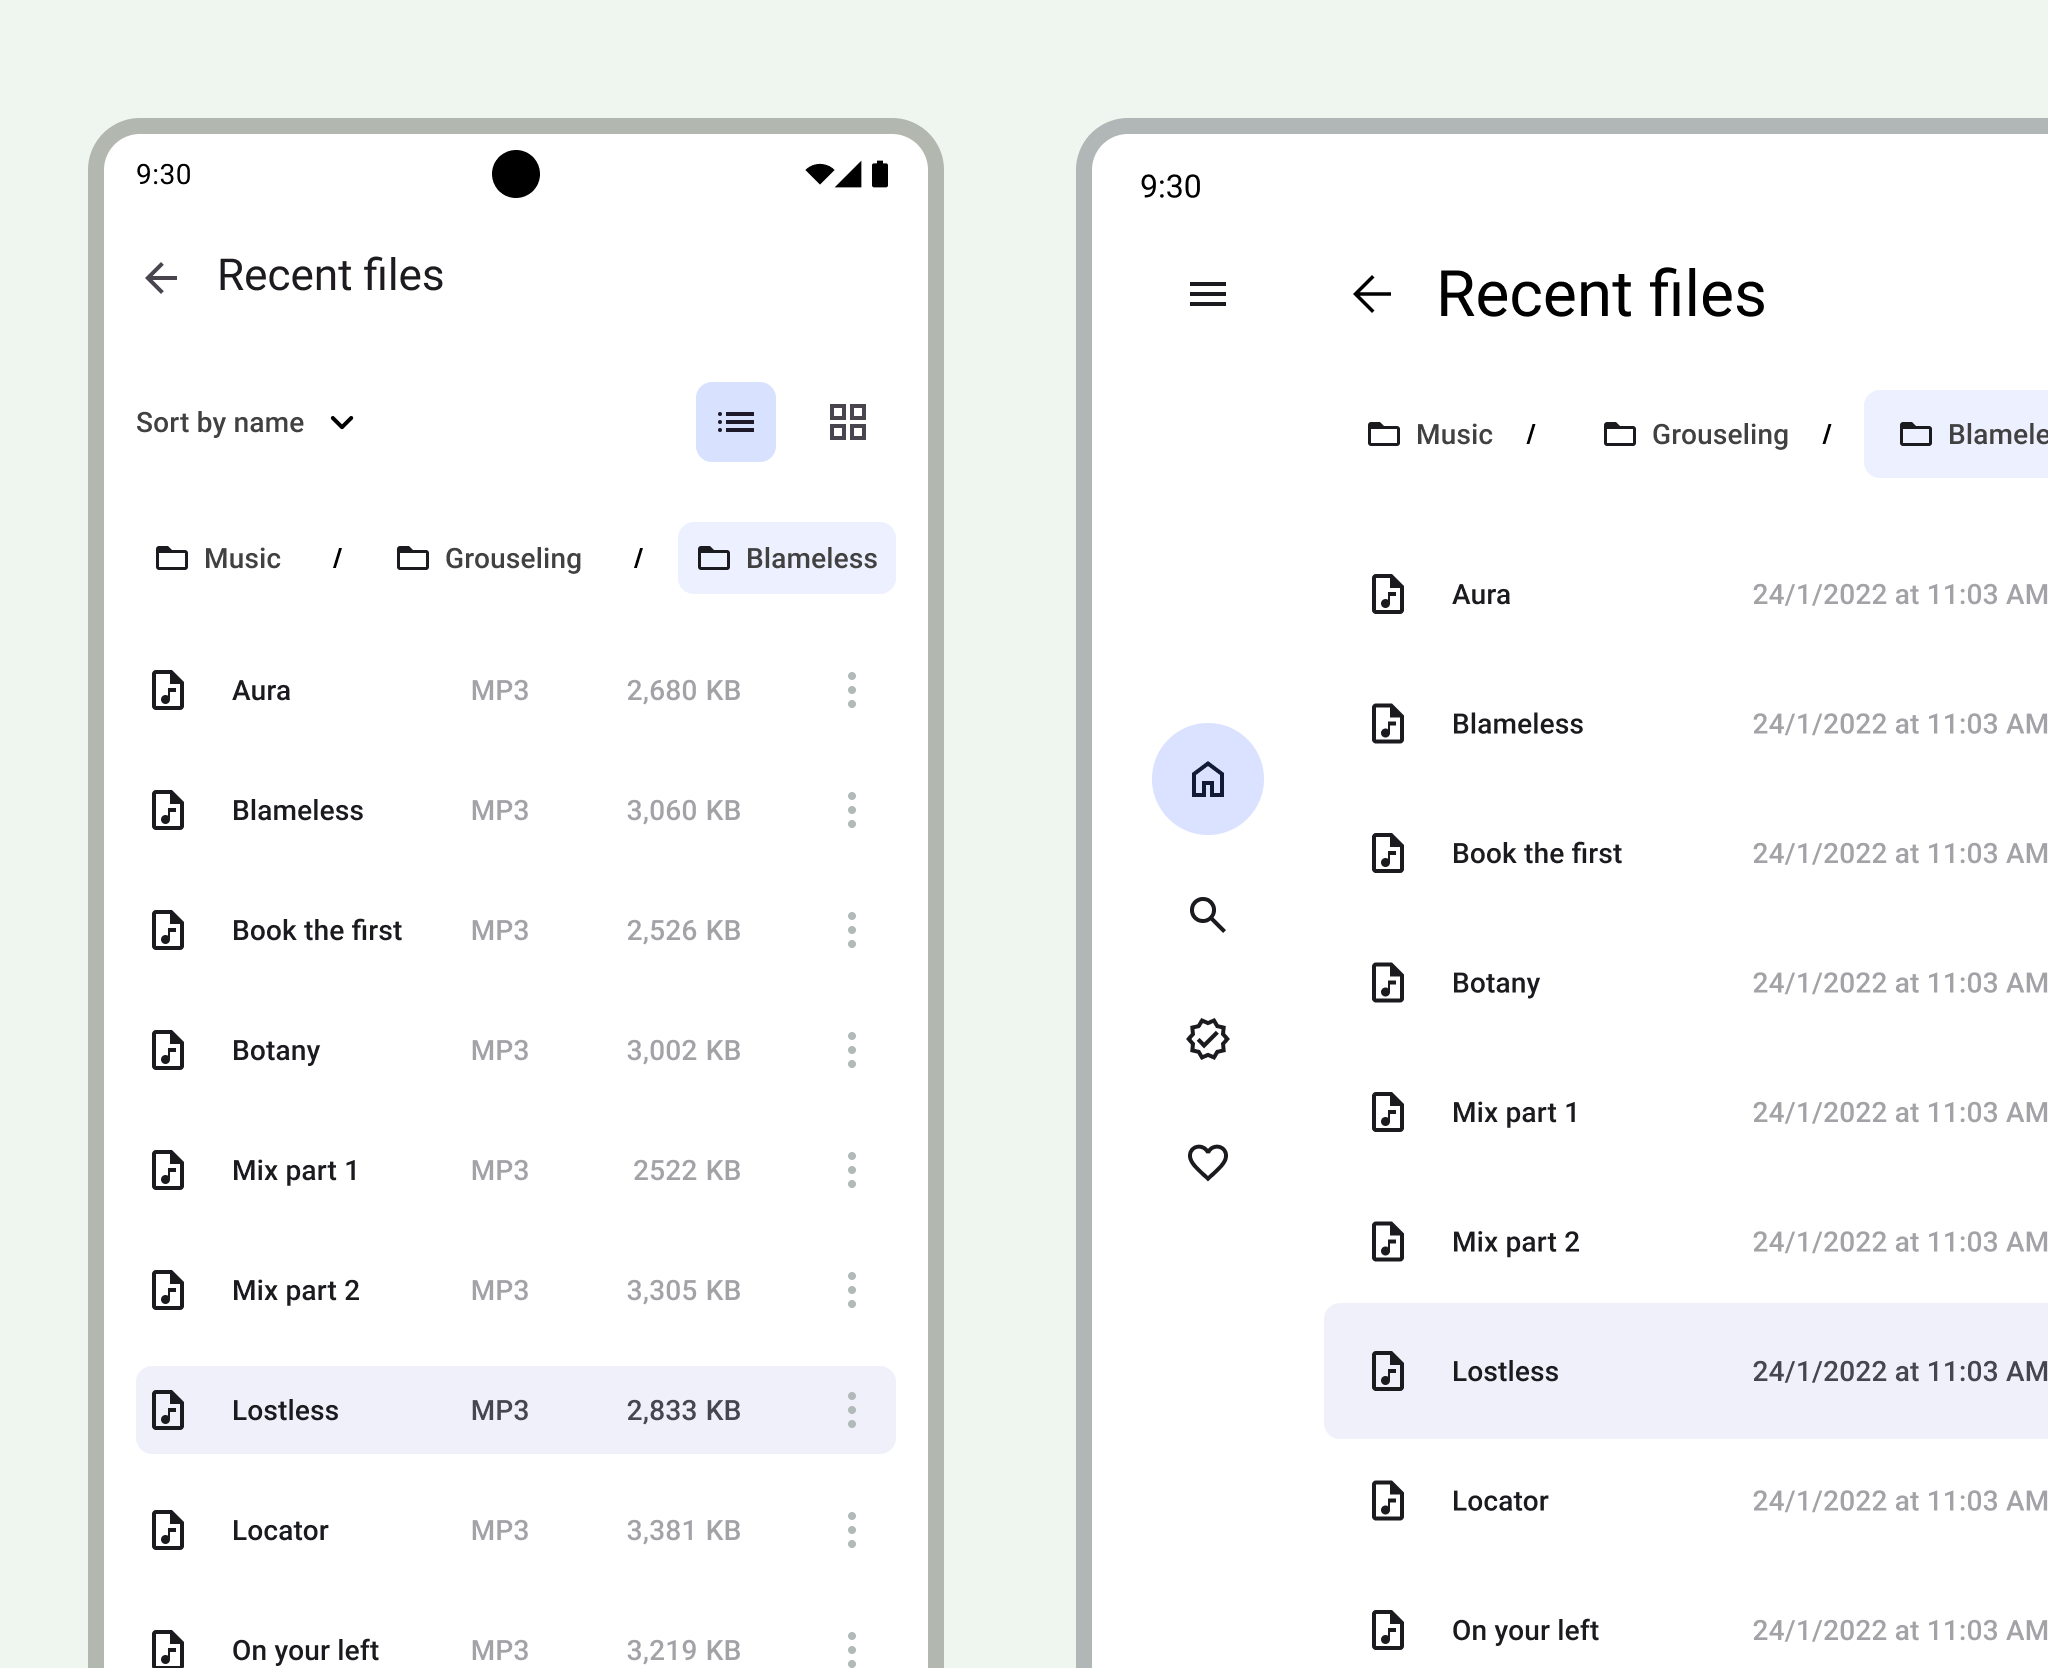
Task: Switch to grid view layout
Action: (849, 422)
